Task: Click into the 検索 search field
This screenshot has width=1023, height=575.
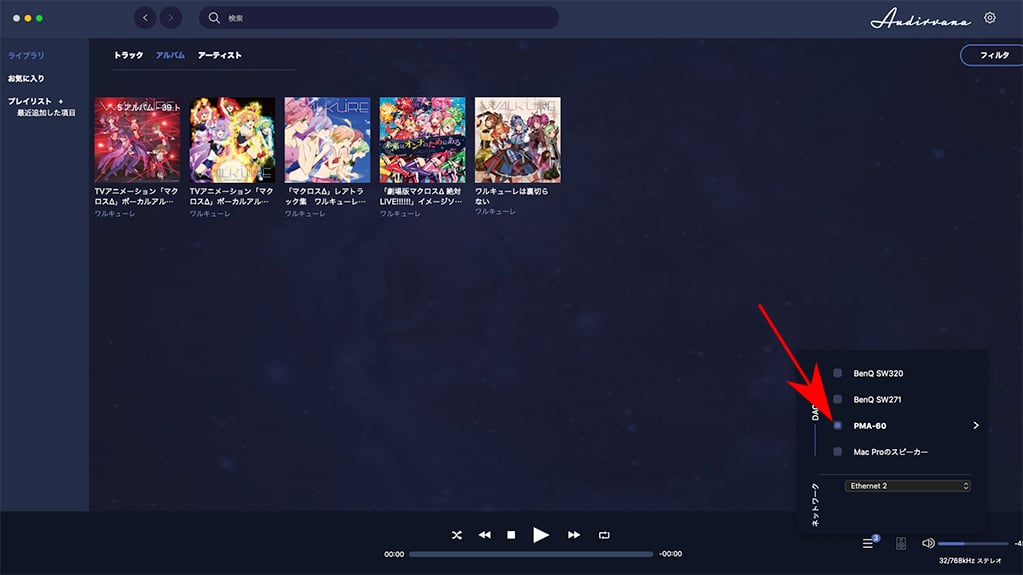Action: click(x=379, y=18)
